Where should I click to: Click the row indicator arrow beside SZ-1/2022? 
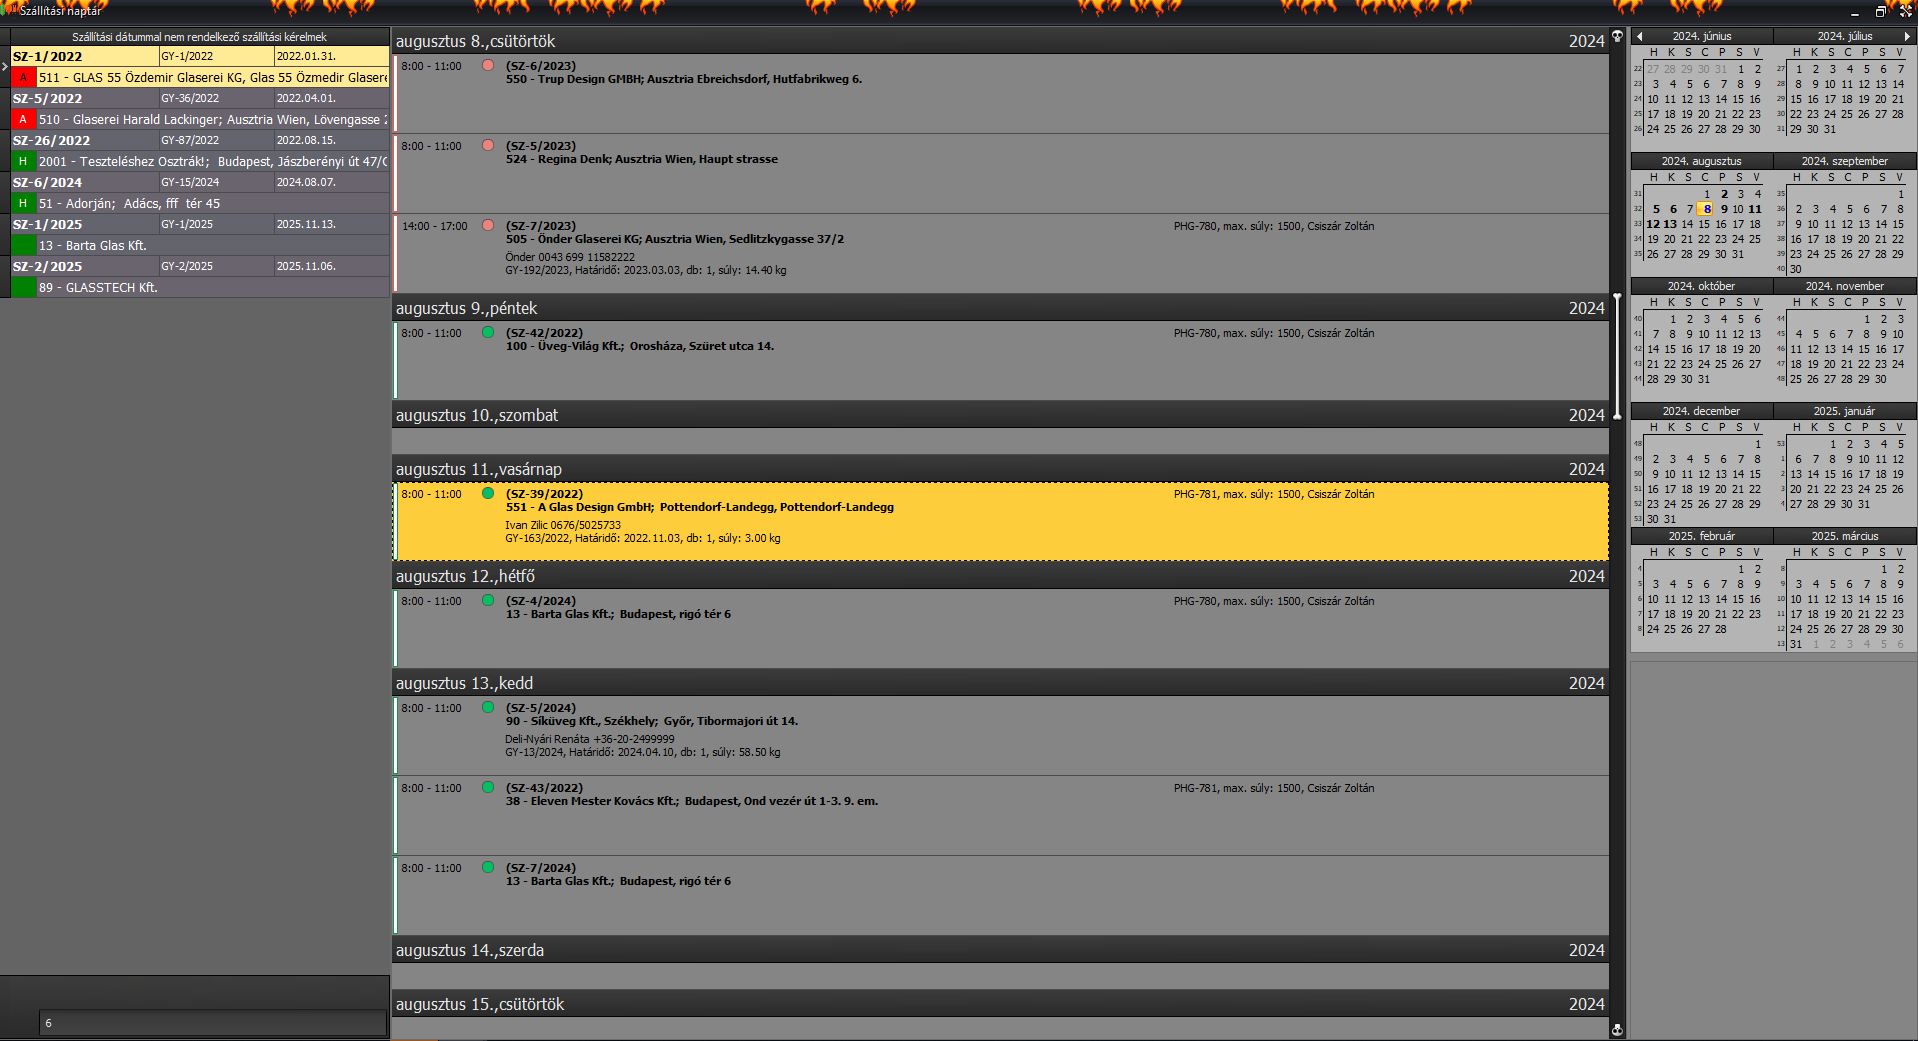(x=5, y=66)
